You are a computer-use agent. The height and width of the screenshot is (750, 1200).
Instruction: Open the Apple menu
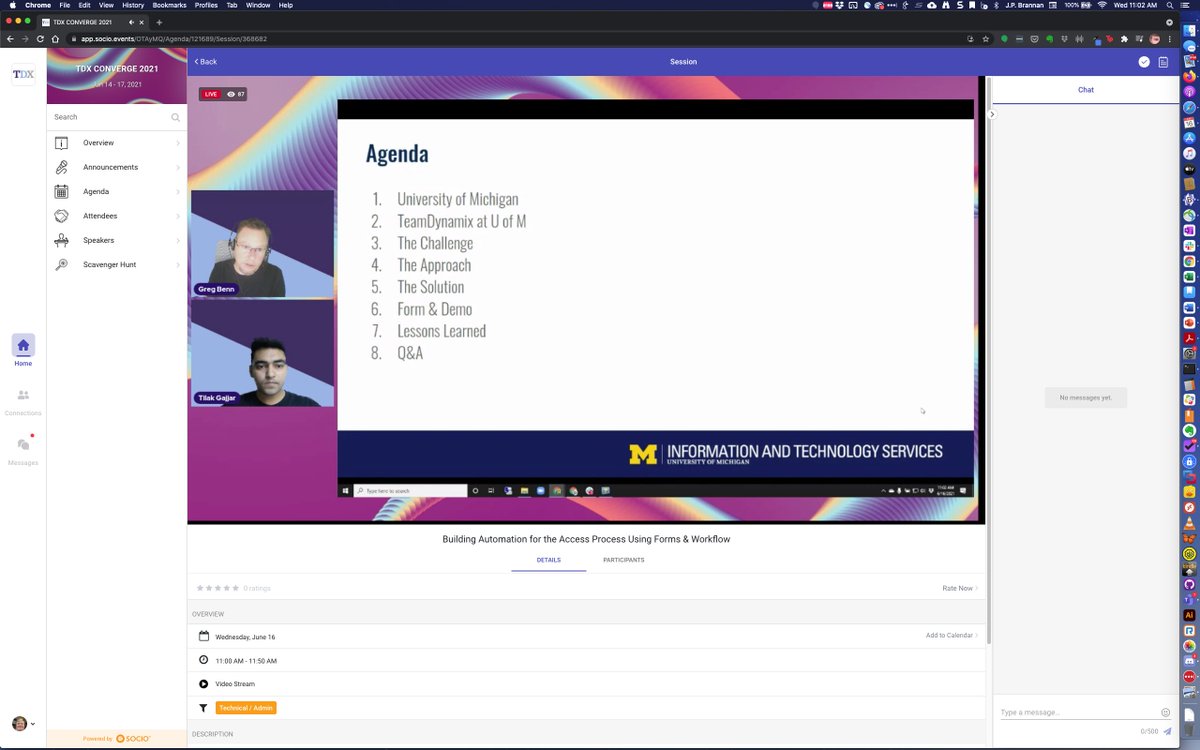point(12,5)
